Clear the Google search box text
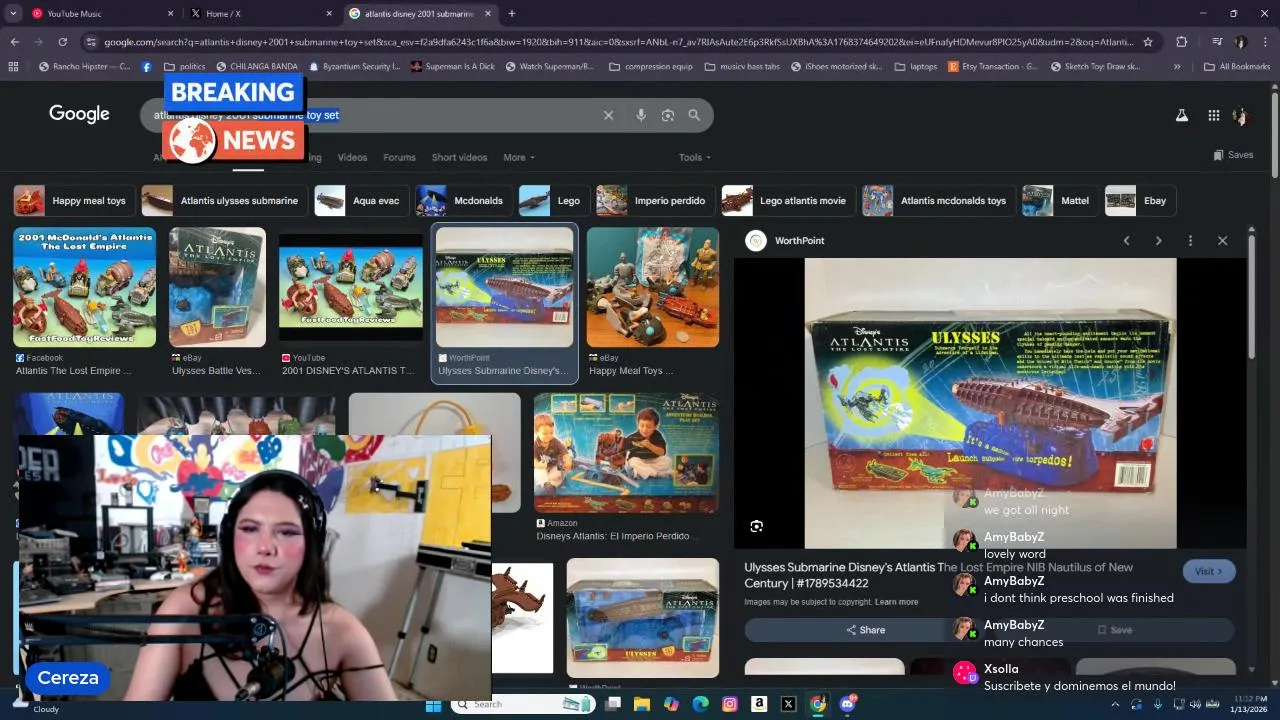The image size is (1280, 720). point(608,115)
